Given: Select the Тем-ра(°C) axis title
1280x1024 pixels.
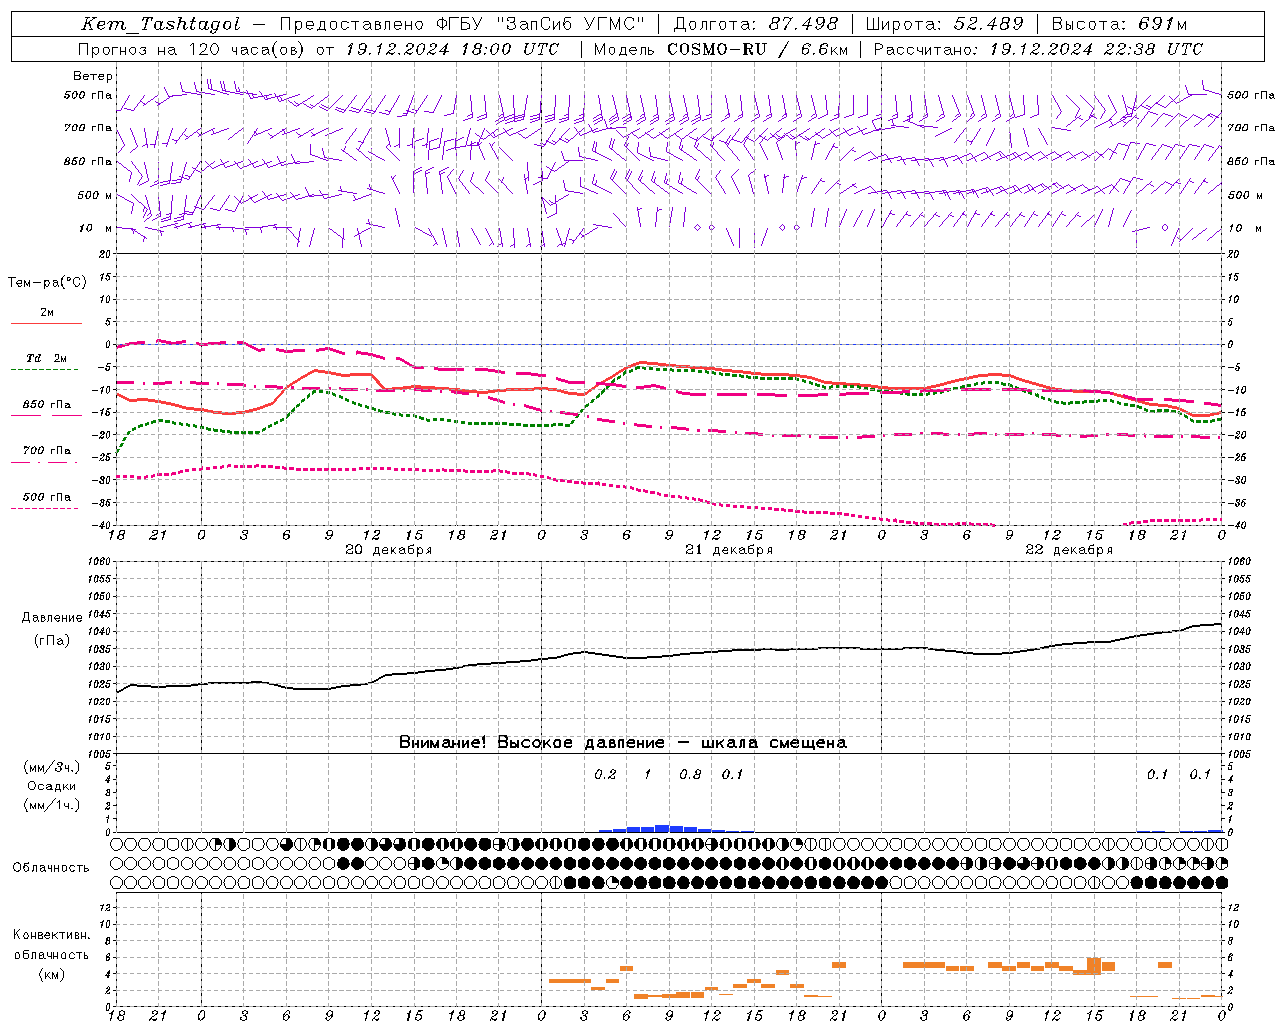Looking at the screenshot, I should (x=47, y=283).
